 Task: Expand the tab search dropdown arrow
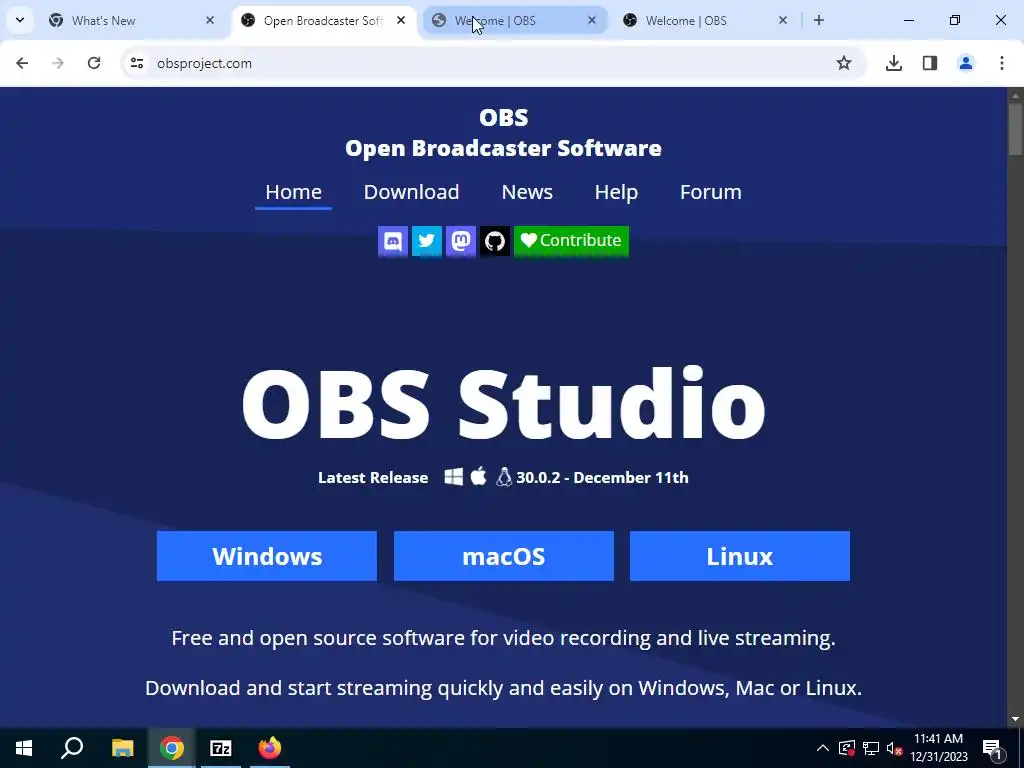click(x=20, y=20)
